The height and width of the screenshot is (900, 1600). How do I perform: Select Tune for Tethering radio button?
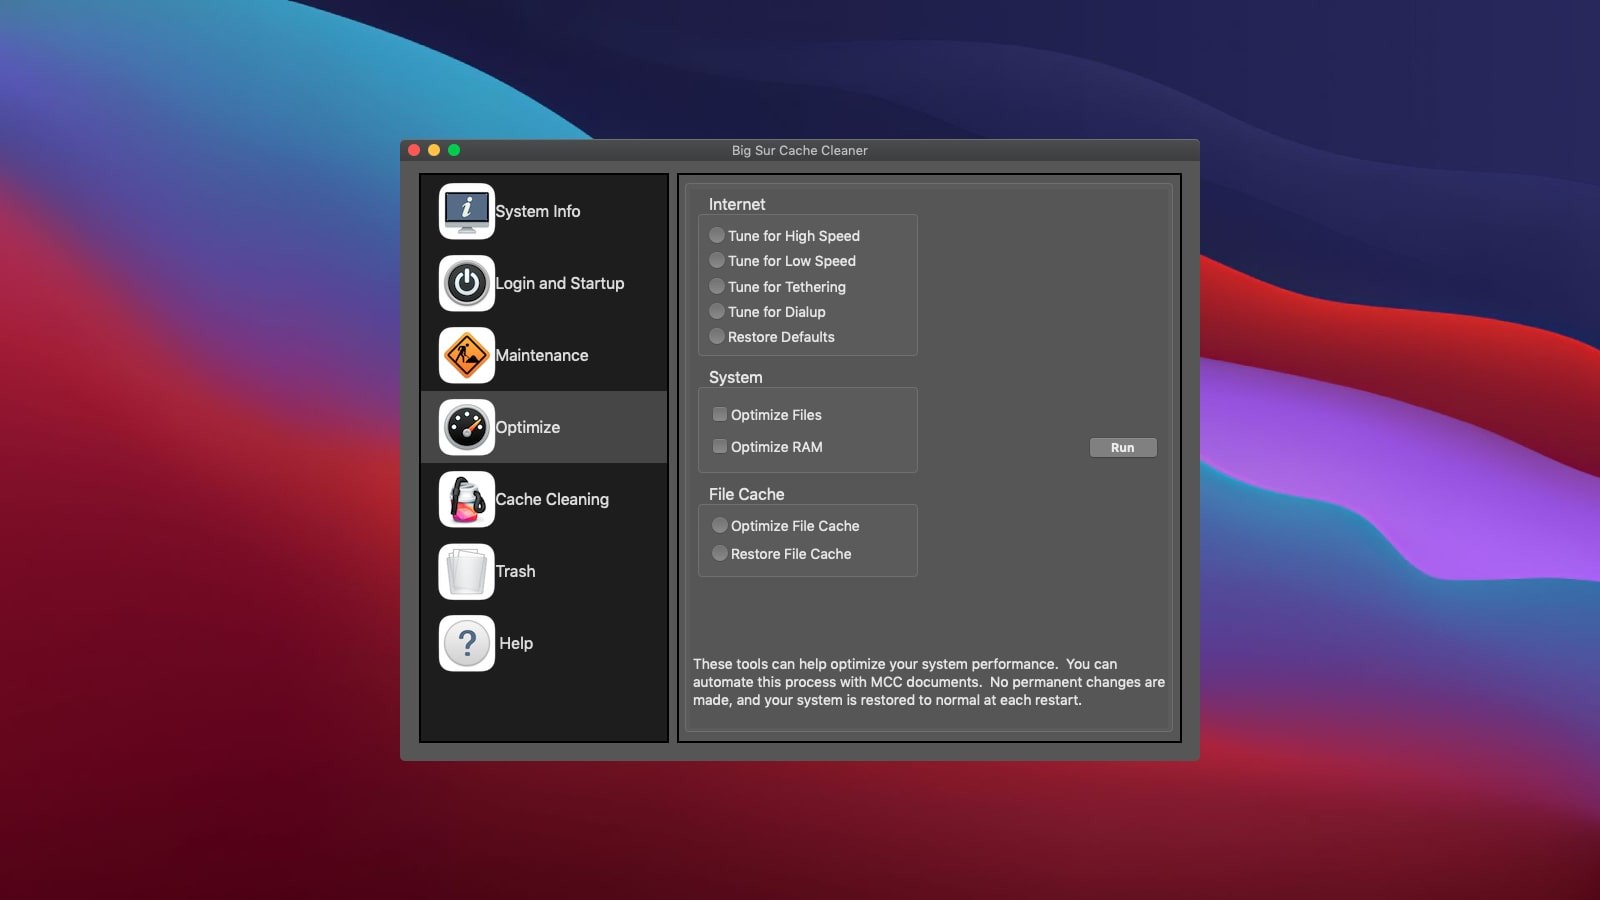click(x=717, y=286)
